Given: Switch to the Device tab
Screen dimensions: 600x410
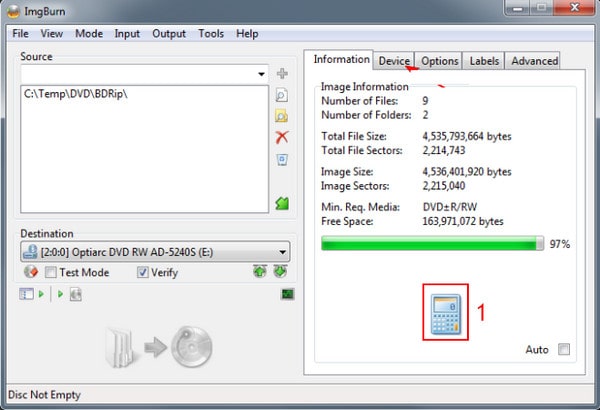Looking at the screenshot, I should click(x=394, y=61).
